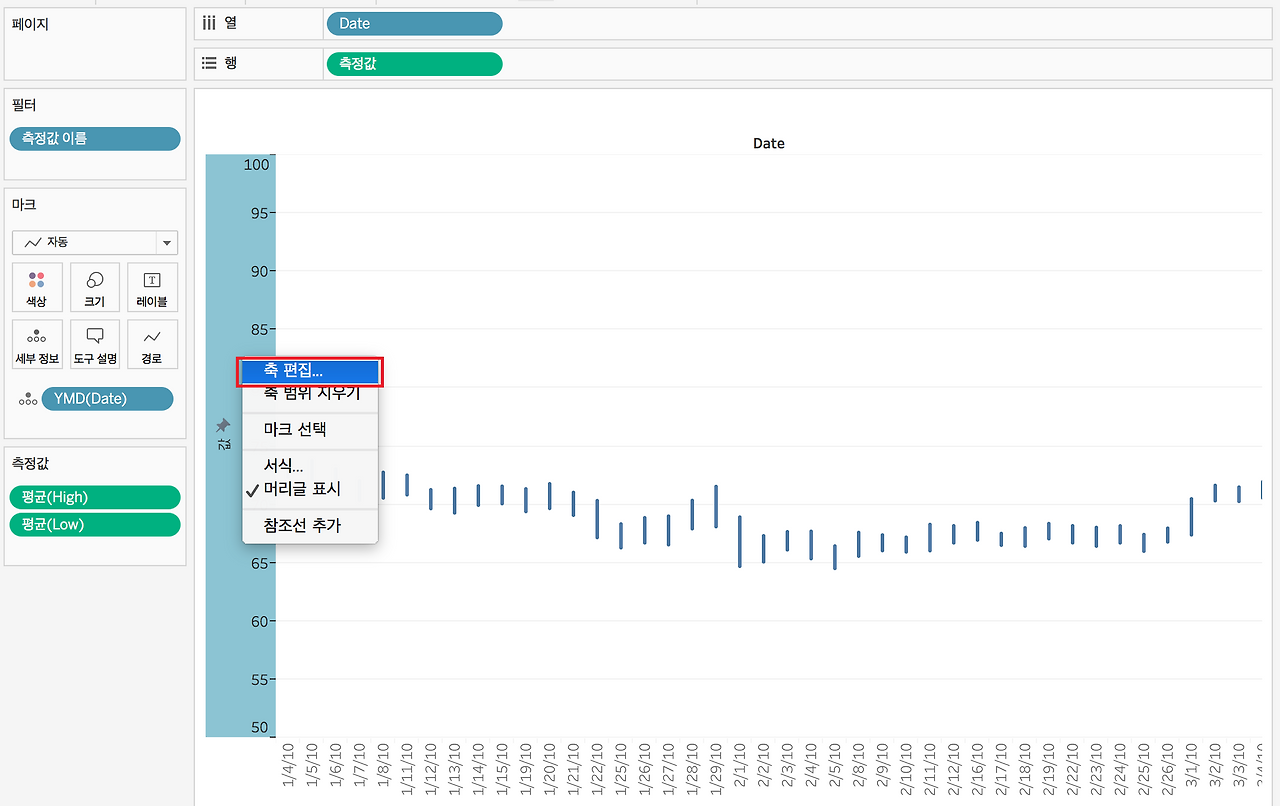Select the YMD(Date) pill in marks
1280x806 pixels.
coord(107,399)
